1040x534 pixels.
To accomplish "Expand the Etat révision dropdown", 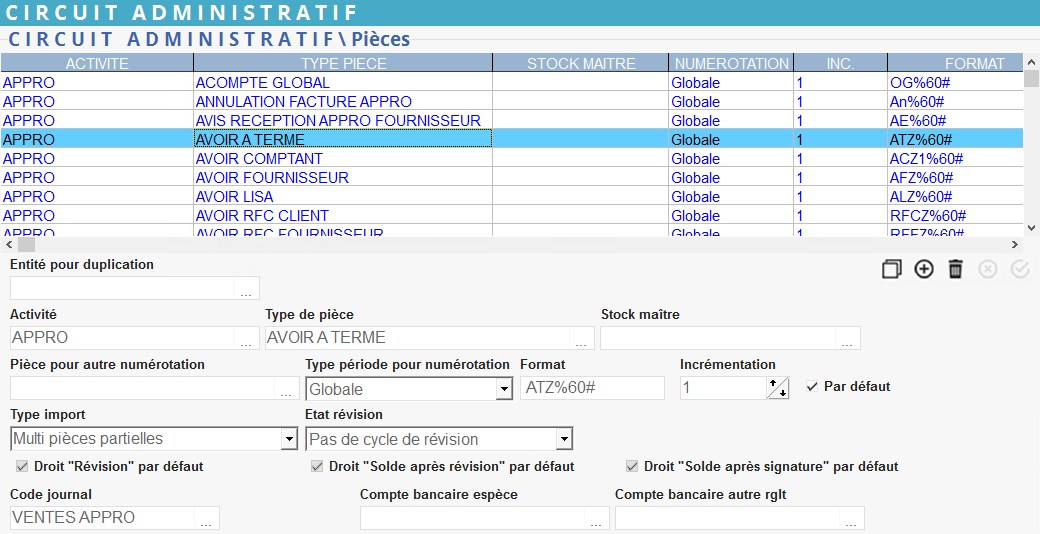I will point(564,439).
